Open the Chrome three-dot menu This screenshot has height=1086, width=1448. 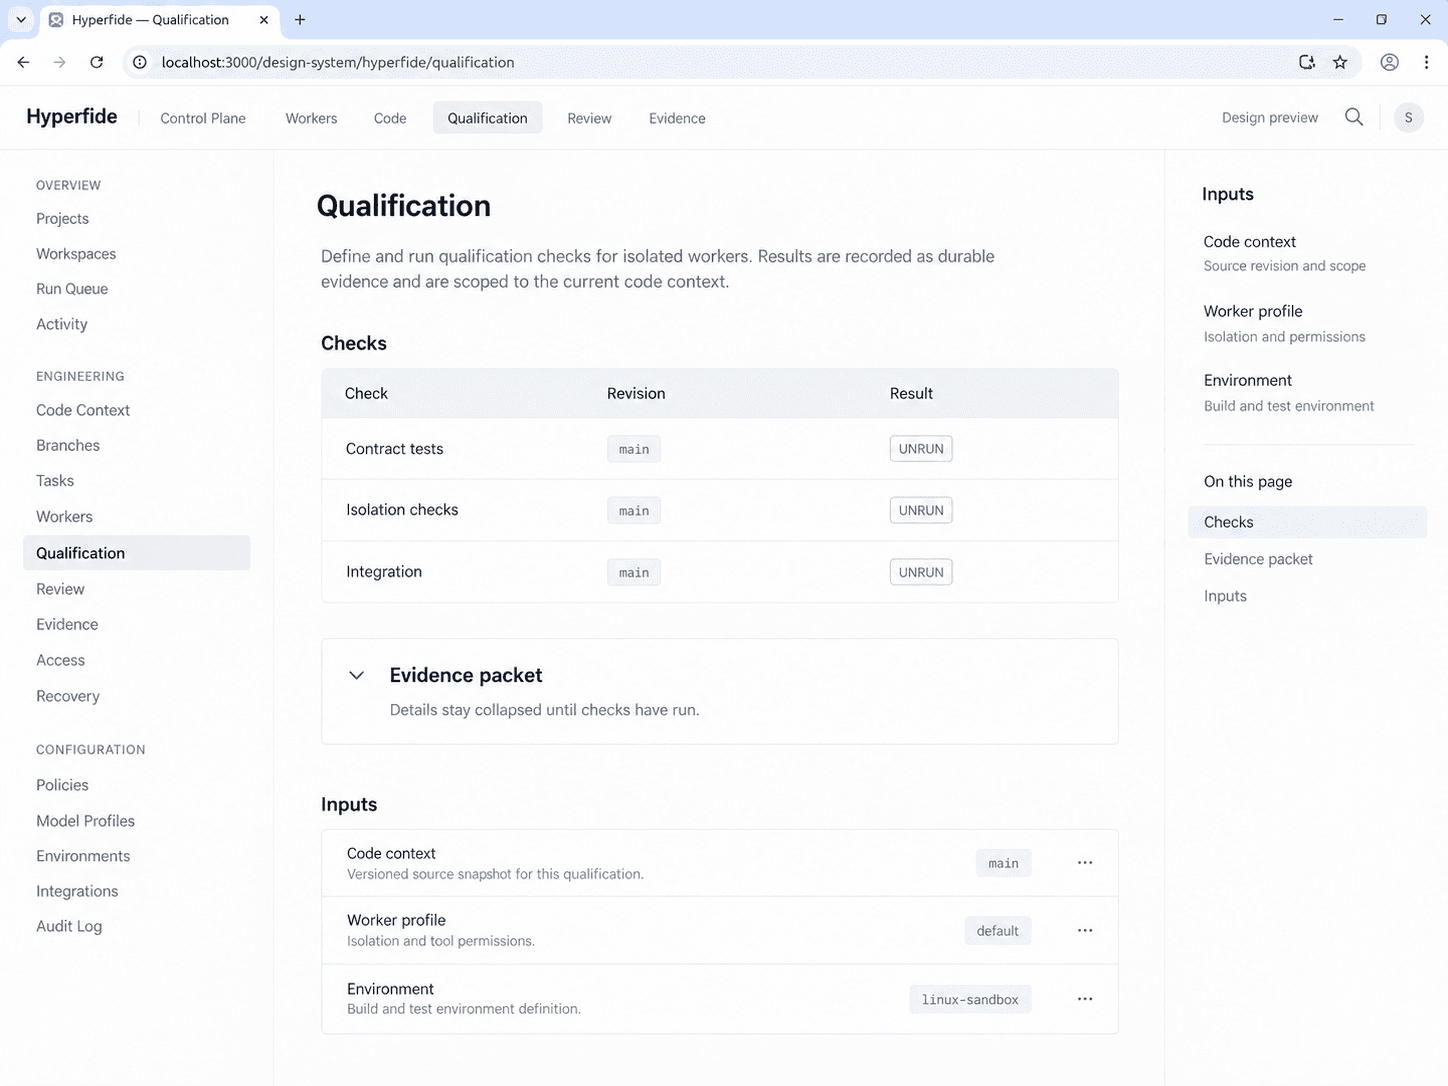click(1426, 62)
